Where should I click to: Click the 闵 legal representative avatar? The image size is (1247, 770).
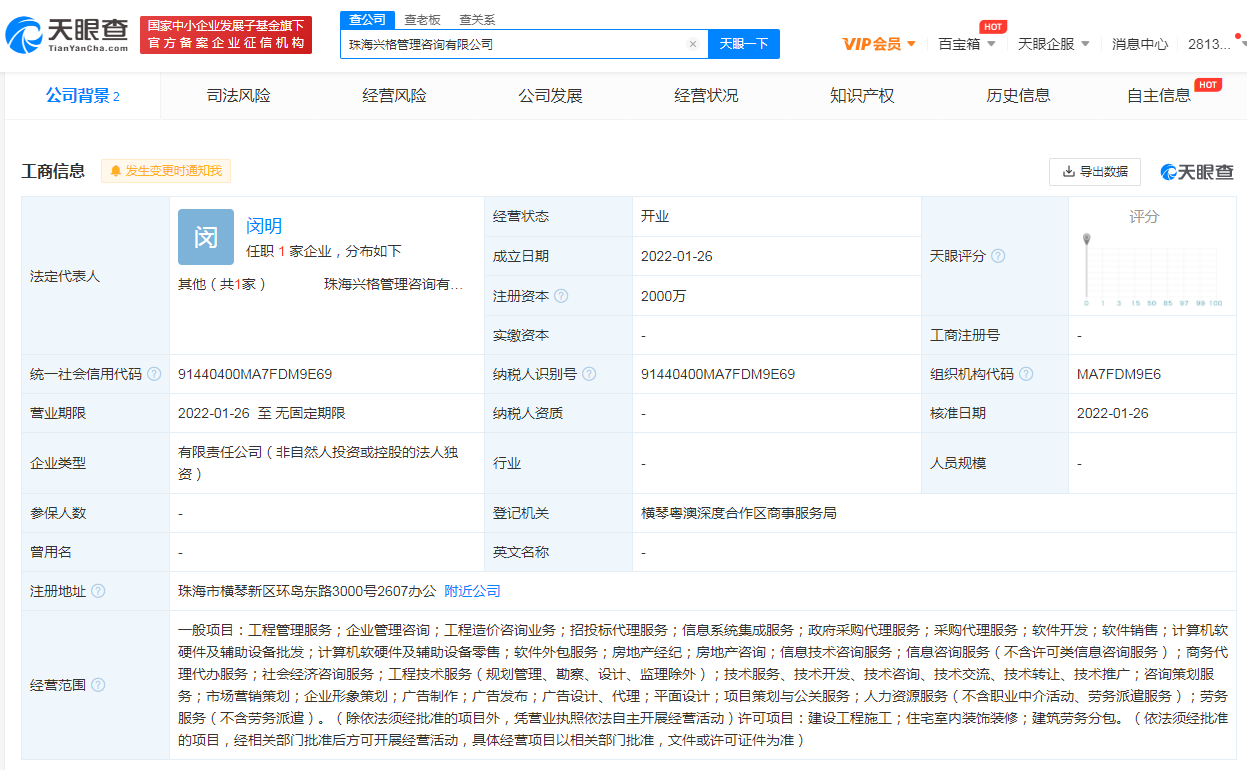(205, 236)
